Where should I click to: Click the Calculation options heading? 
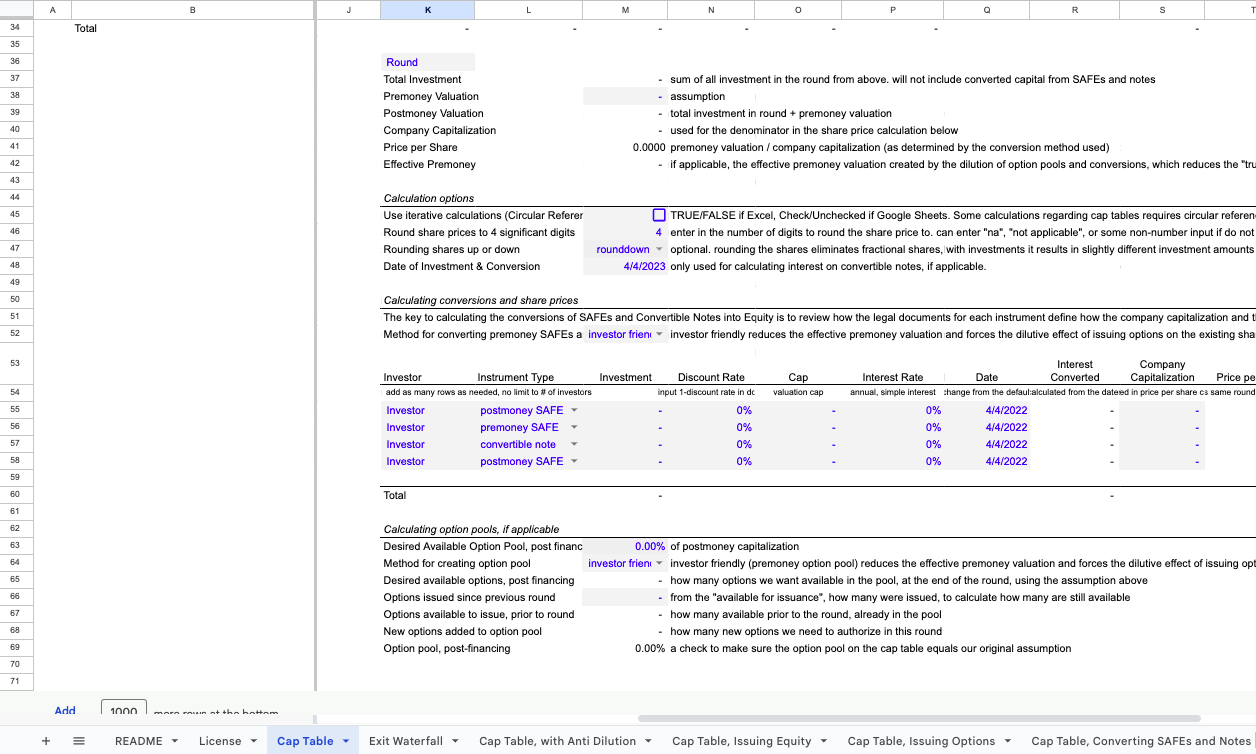429,198
